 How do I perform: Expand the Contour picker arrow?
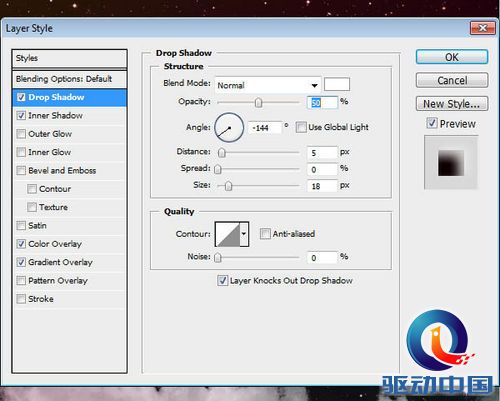click(x=244, y=234)
